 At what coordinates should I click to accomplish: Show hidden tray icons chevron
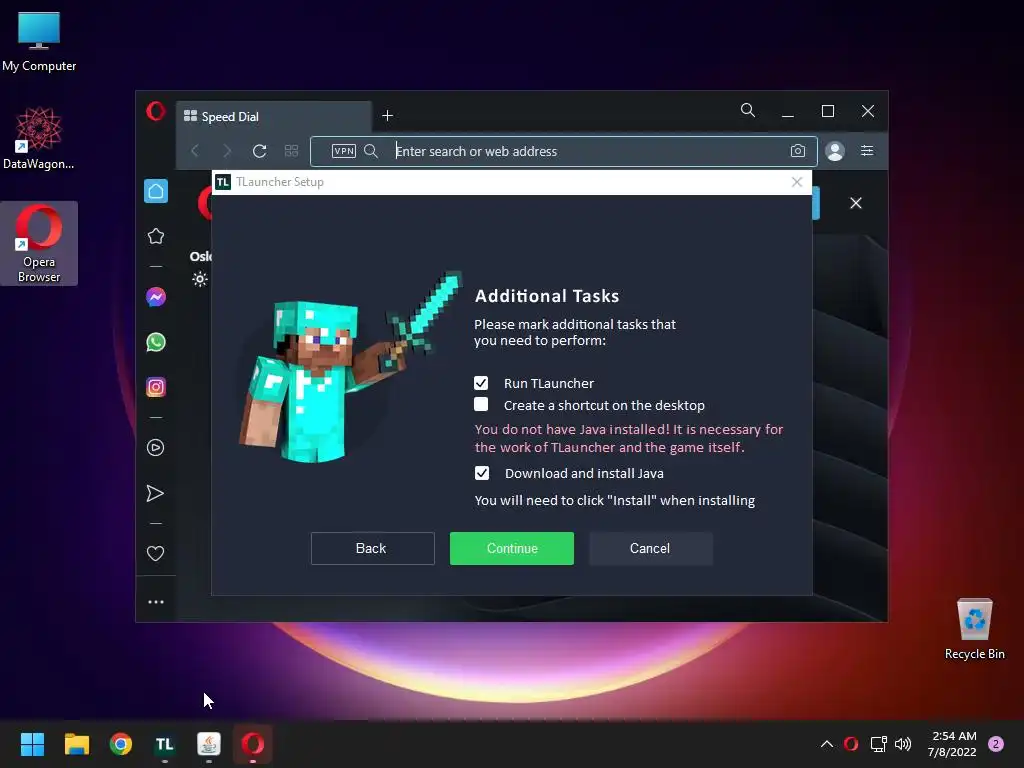click(826, 744)
